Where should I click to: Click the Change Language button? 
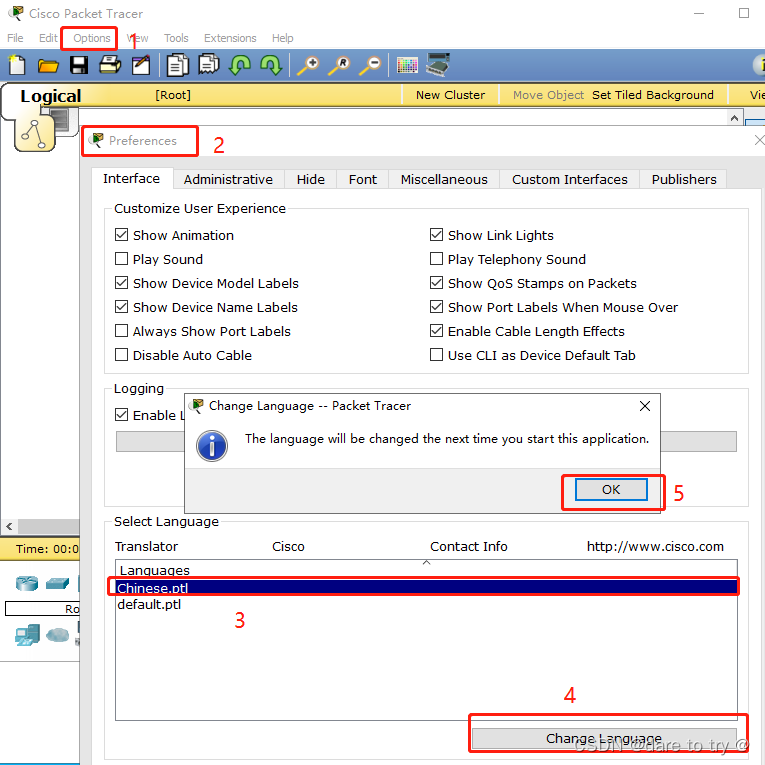pos(604,739)
